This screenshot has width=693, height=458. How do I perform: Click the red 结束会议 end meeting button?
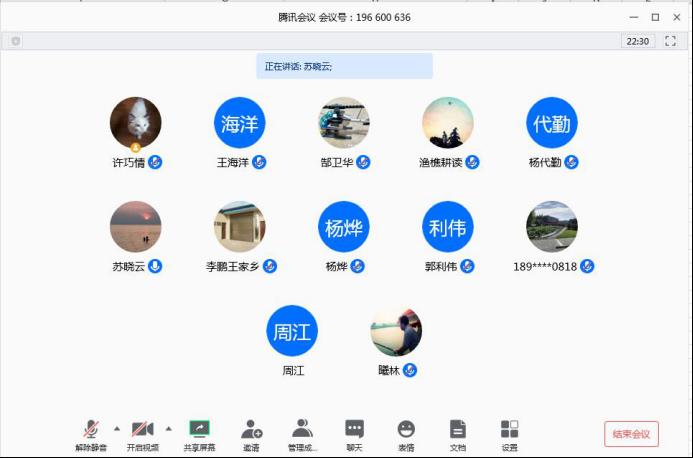(x=631, y=434)
